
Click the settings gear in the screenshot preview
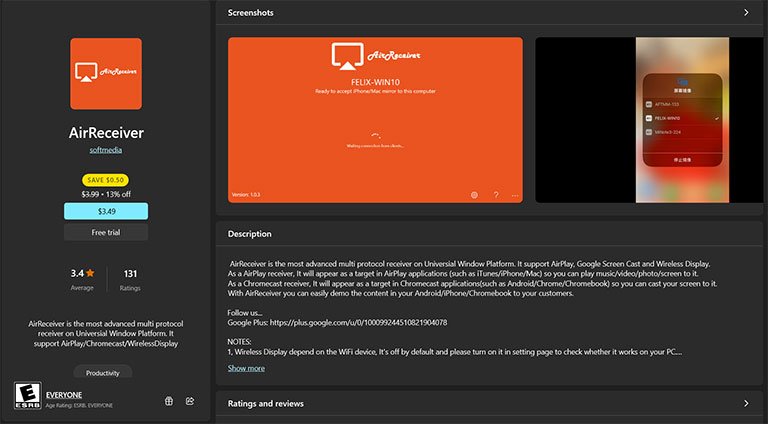pos(474,195)
